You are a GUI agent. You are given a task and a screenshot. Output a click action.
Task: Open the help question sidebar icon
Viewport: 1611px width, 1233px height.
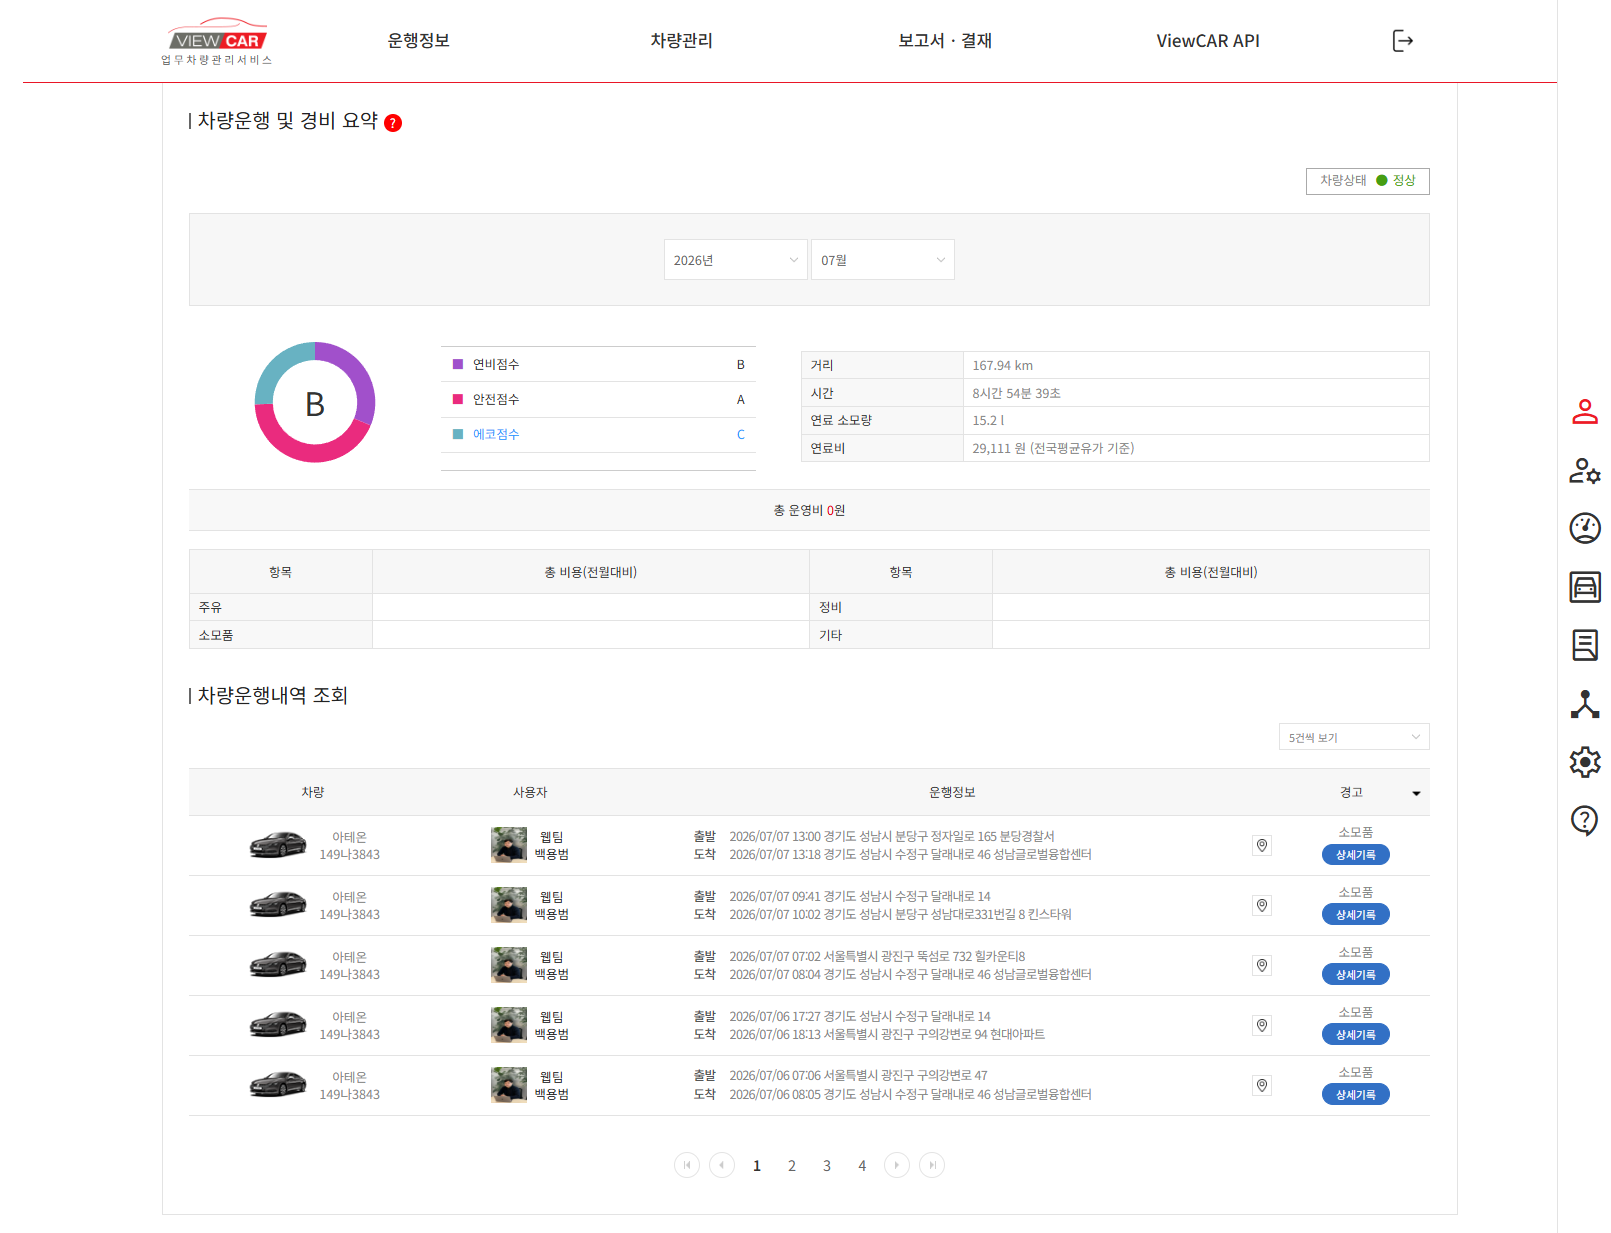click(x=1585, y=821)
